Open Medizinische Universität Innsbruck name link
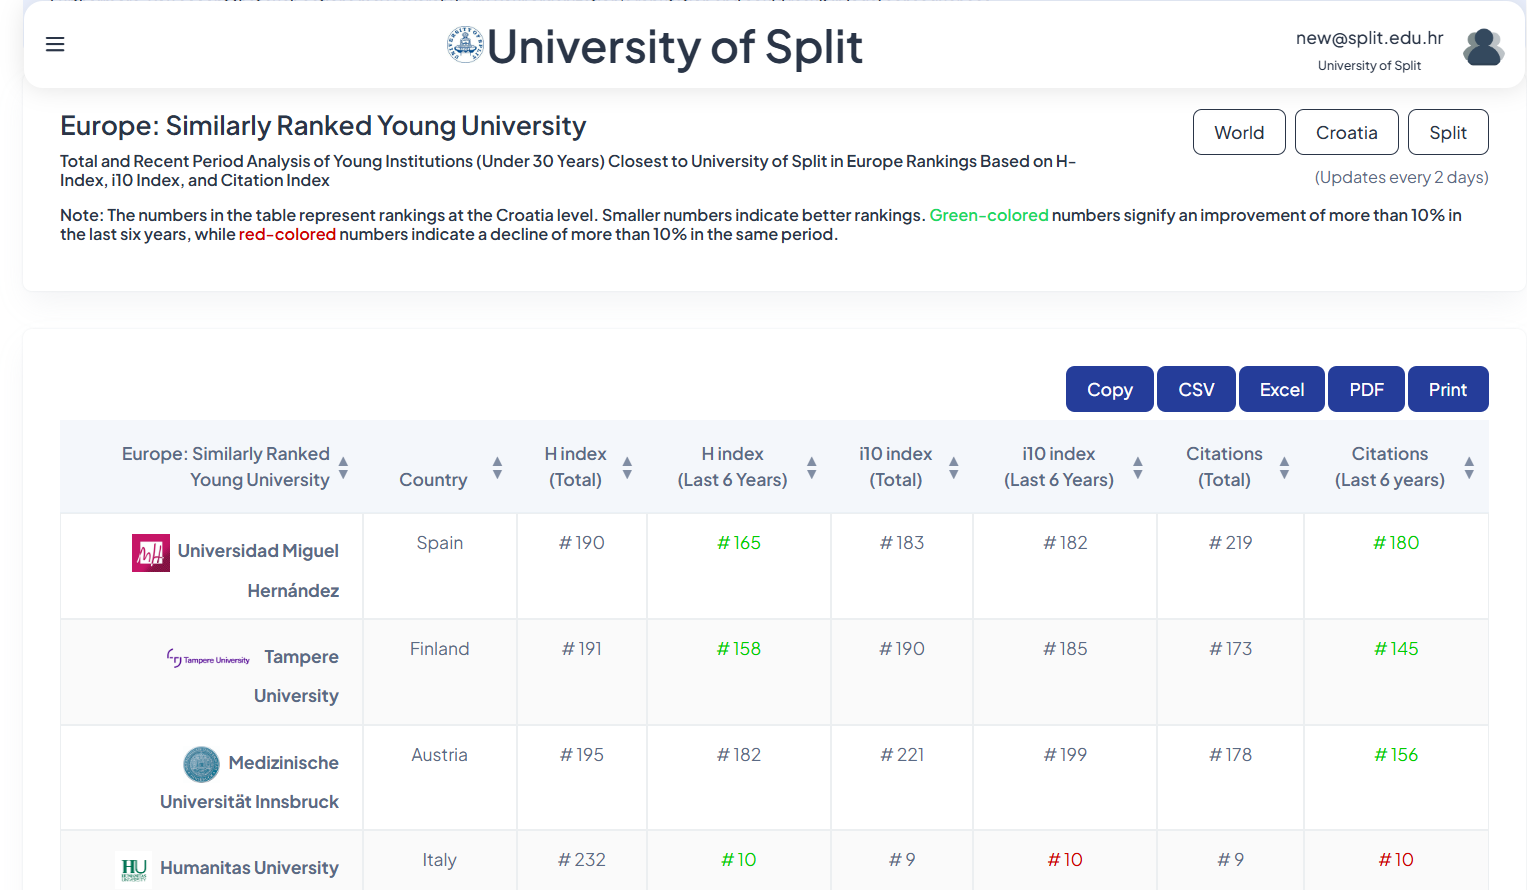 click(x=250, y=782)
